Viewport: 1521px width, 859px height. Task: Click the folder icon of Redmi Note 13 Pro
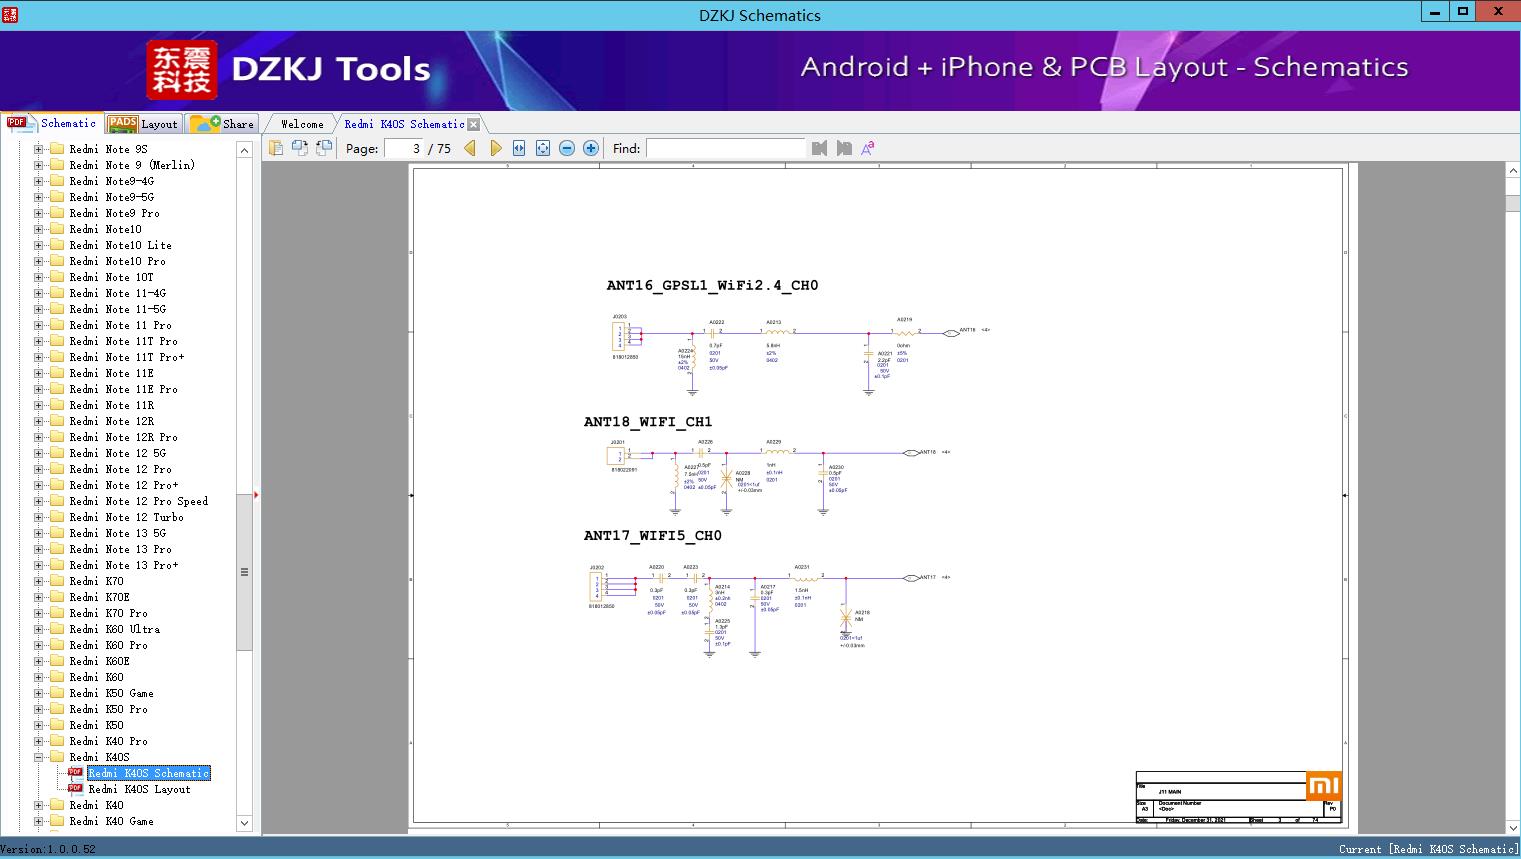point(57,549)
